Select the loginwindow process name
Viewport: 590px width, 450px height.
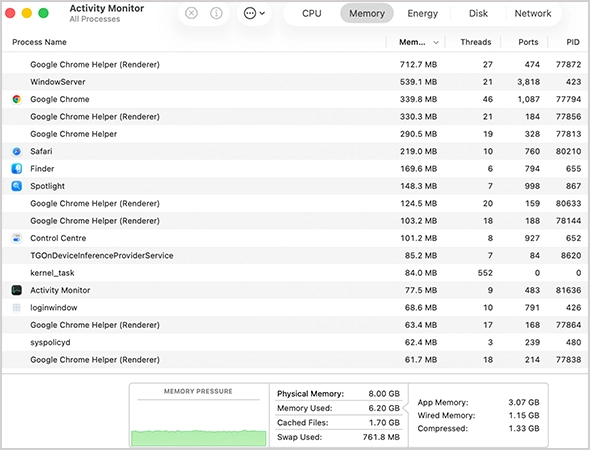tap(54, 307)
